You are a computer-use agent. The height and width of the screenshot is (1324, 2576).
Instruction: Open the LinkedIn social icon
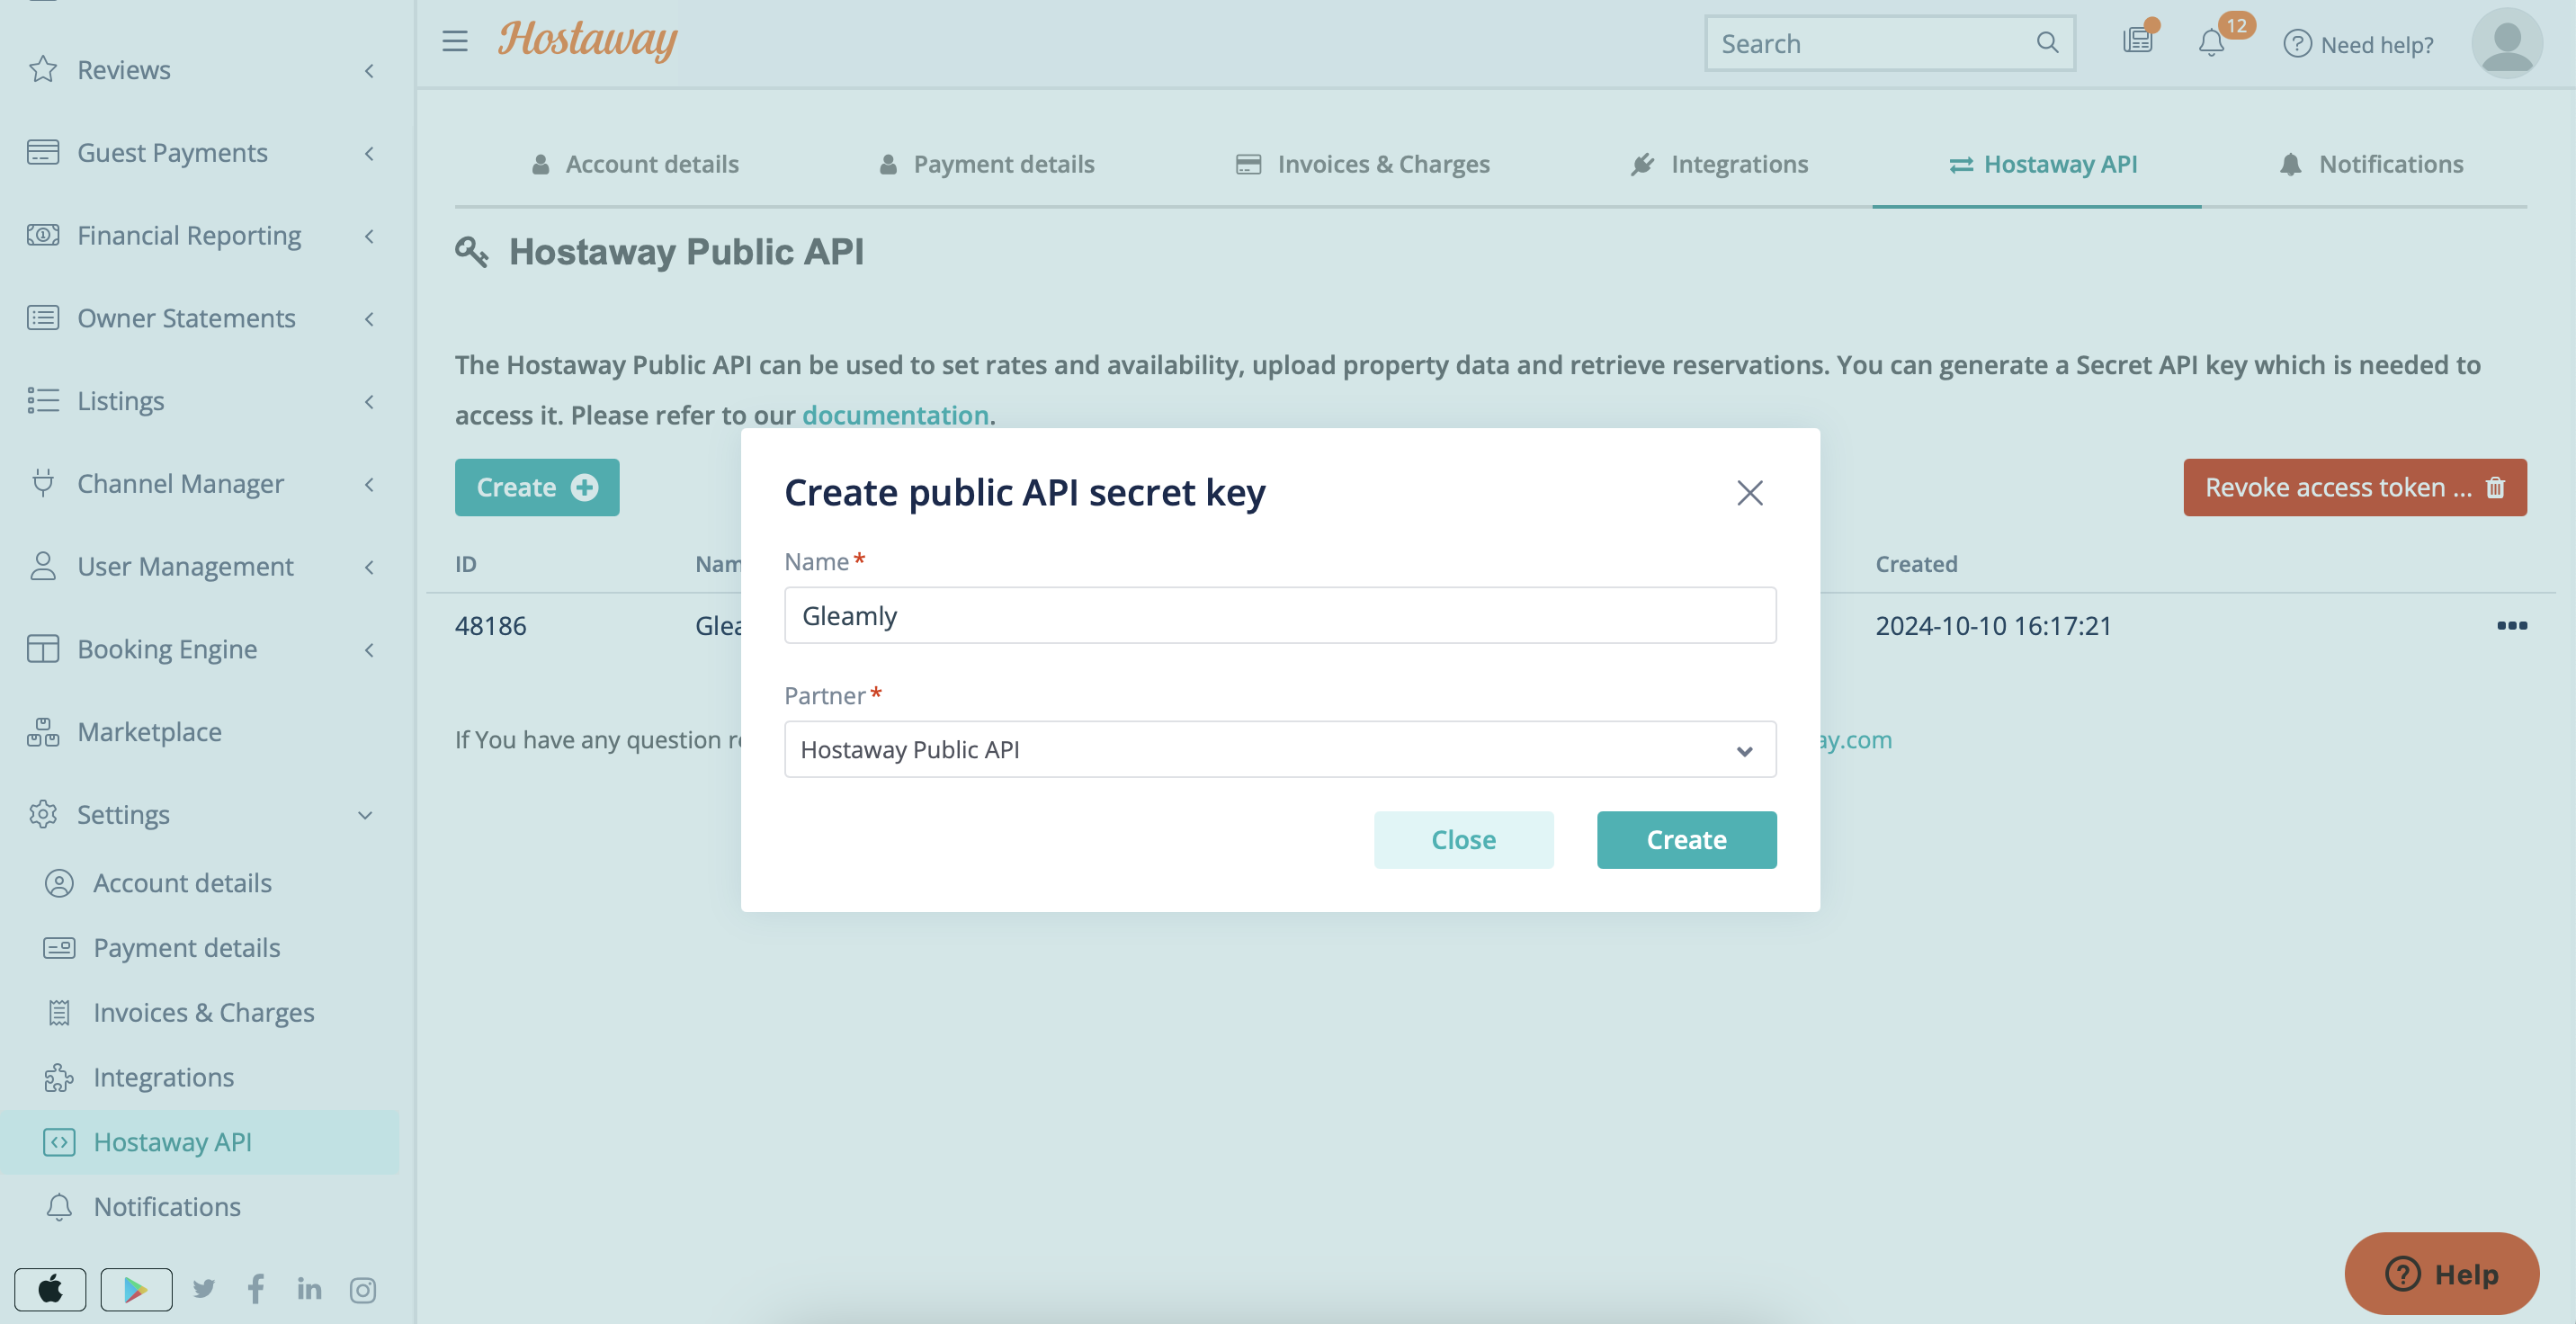point(309,1289)
